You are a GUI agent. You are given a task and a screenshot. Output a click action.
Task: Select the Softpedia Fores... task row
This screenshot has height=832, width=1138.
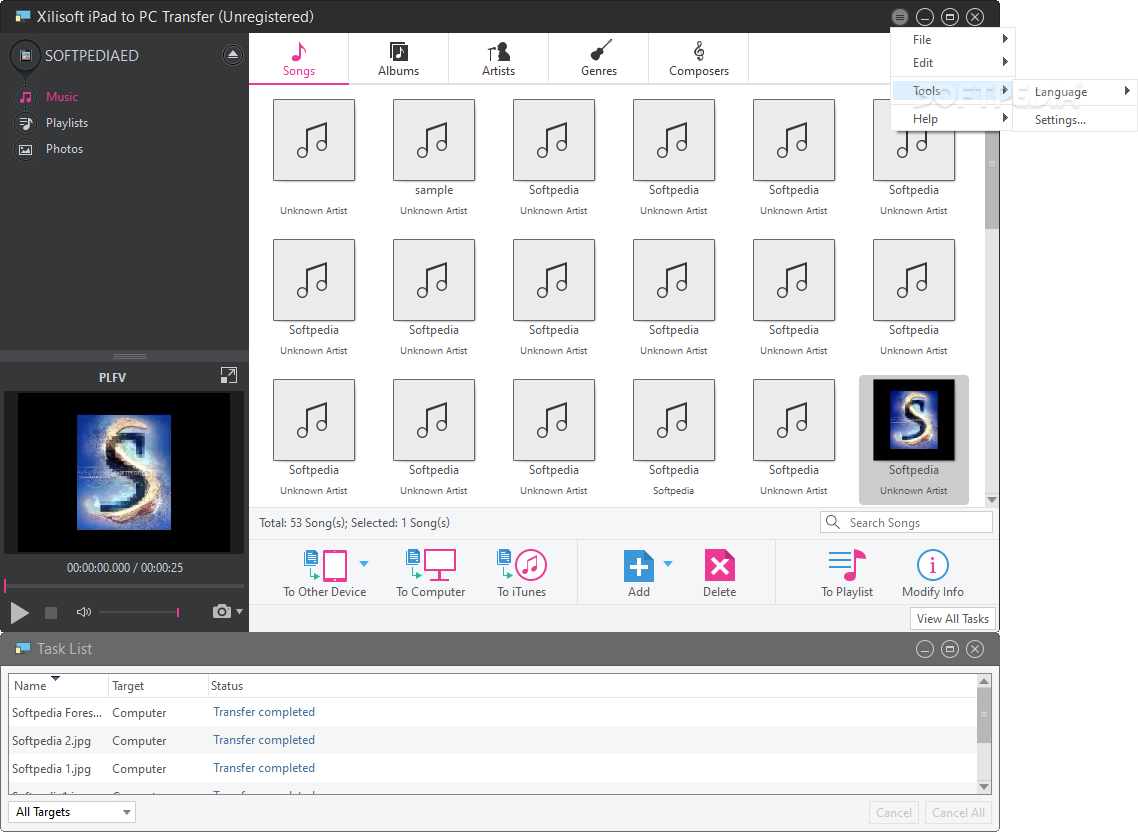[x=493, y=713]
